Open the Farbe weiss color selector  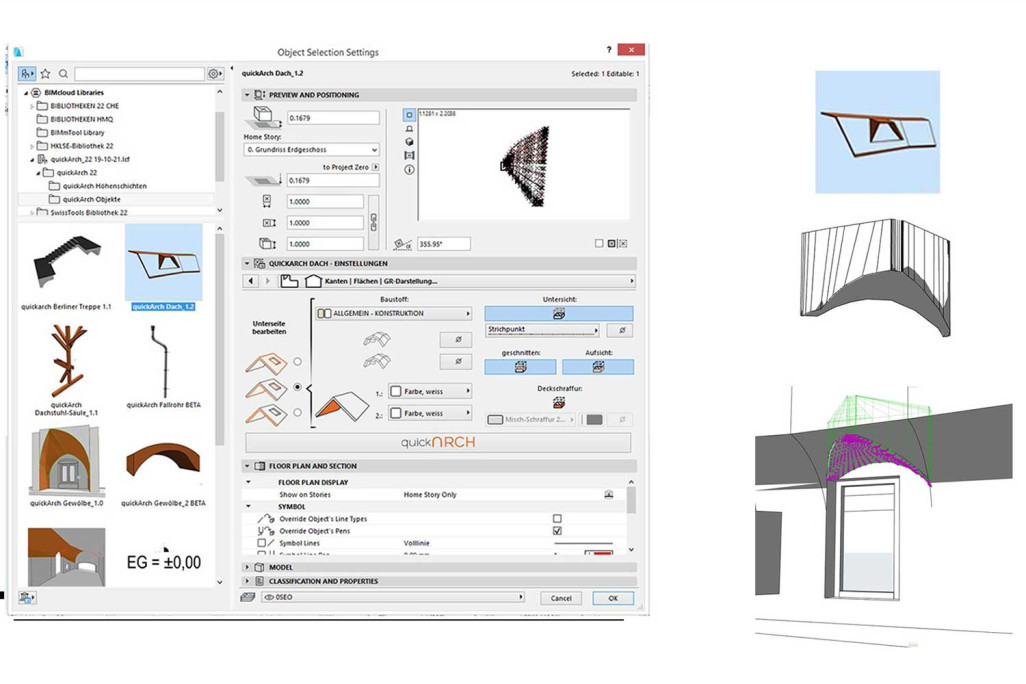(x=430, y=390)
